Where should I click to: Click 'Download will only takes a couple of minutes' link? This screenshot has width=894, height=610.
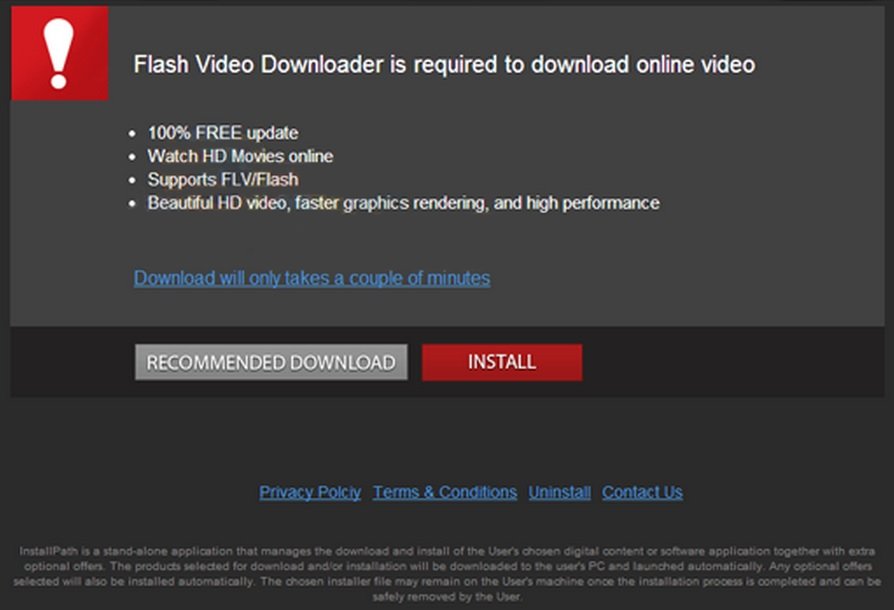pyautogui.click(x=312, y=278)
